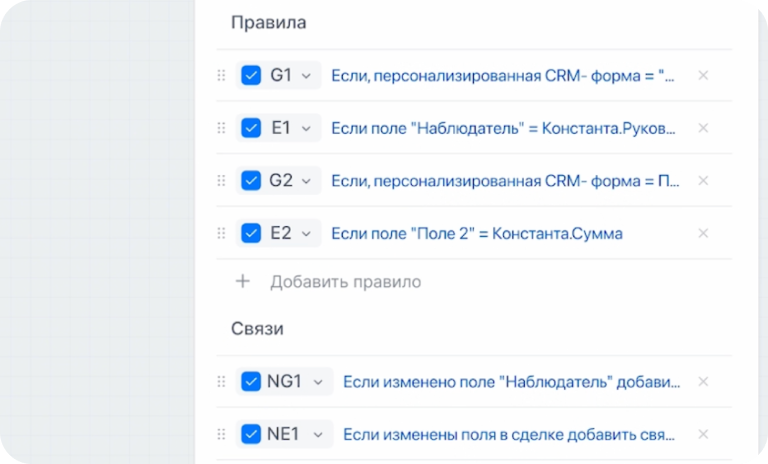The image size is (768, 464).
Task: Click 'Добавить правило' button
Action: pyautogui.click(x=345, y=282)
